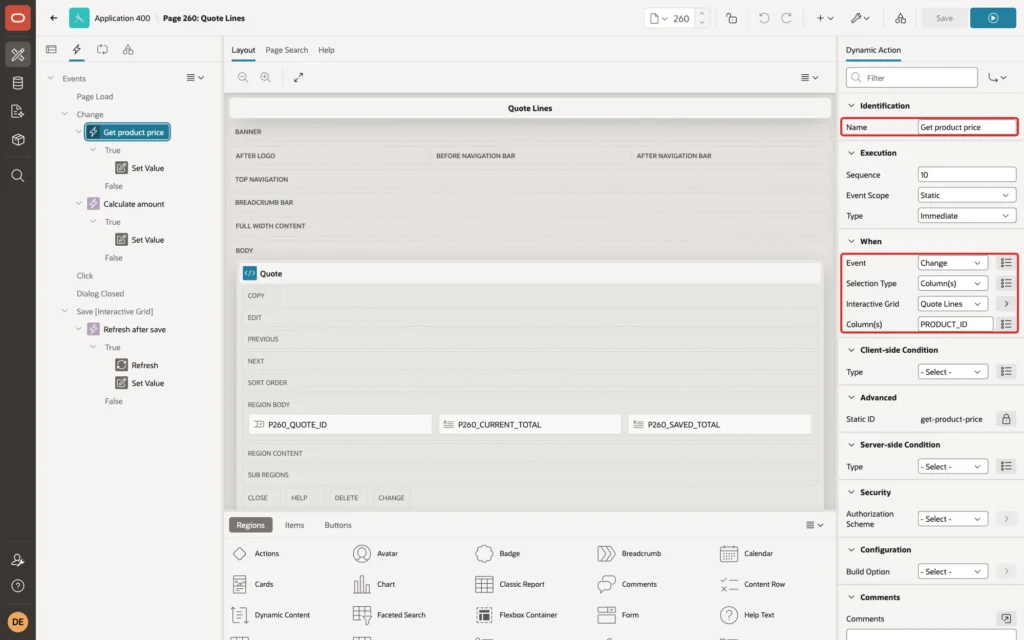Open the Build Option dropdown
The image size is (1024, 640).
pos(952,571)
